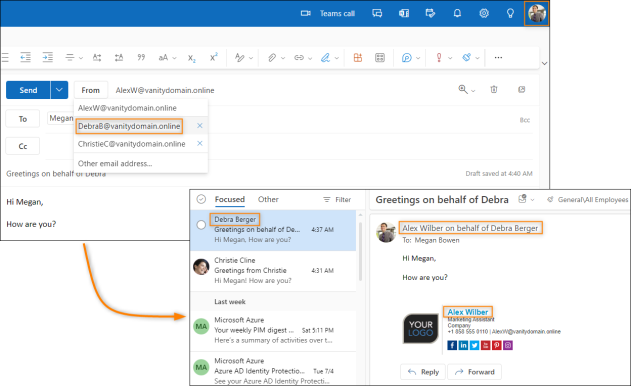This screenshot has width=631, height=386.
Task: Open the LinkedIn icon in signature
Action: click(463, 345)
